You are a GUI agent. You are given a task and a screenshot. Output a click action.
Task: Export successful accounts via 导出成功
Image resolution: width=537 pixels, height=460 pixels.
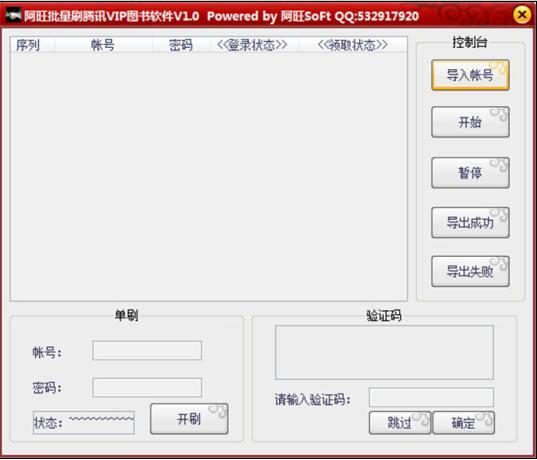point(470,223)
